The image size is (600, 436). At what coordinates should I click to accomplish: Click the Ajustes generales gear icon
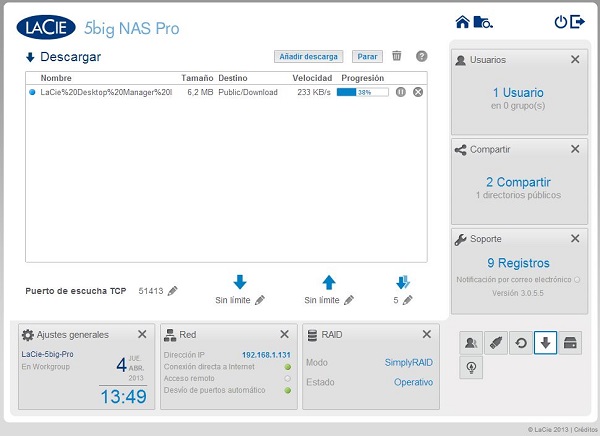click(28, 335)
